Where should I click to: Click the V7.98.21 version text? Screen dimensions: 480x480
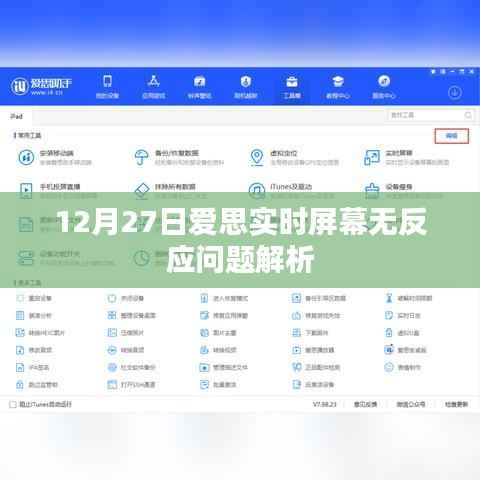coord(325,404)
